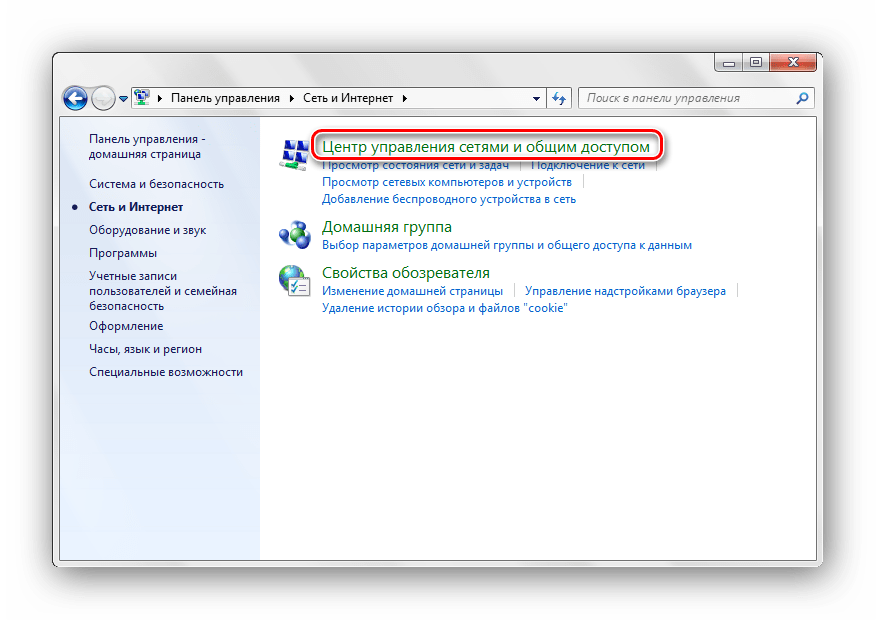The image size is (876, 620).
Task: Open Домашняя группа heading link
Action: pyautogui.click(x=386, y=227)
